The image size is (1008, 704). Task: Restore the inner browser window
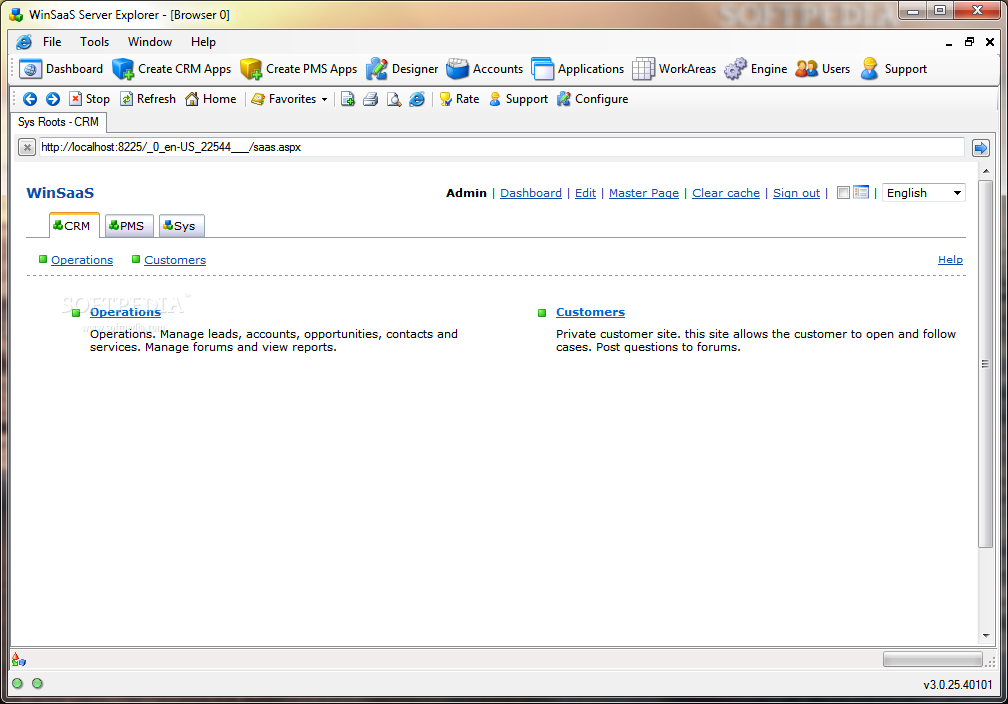click(x=969, y=42)
